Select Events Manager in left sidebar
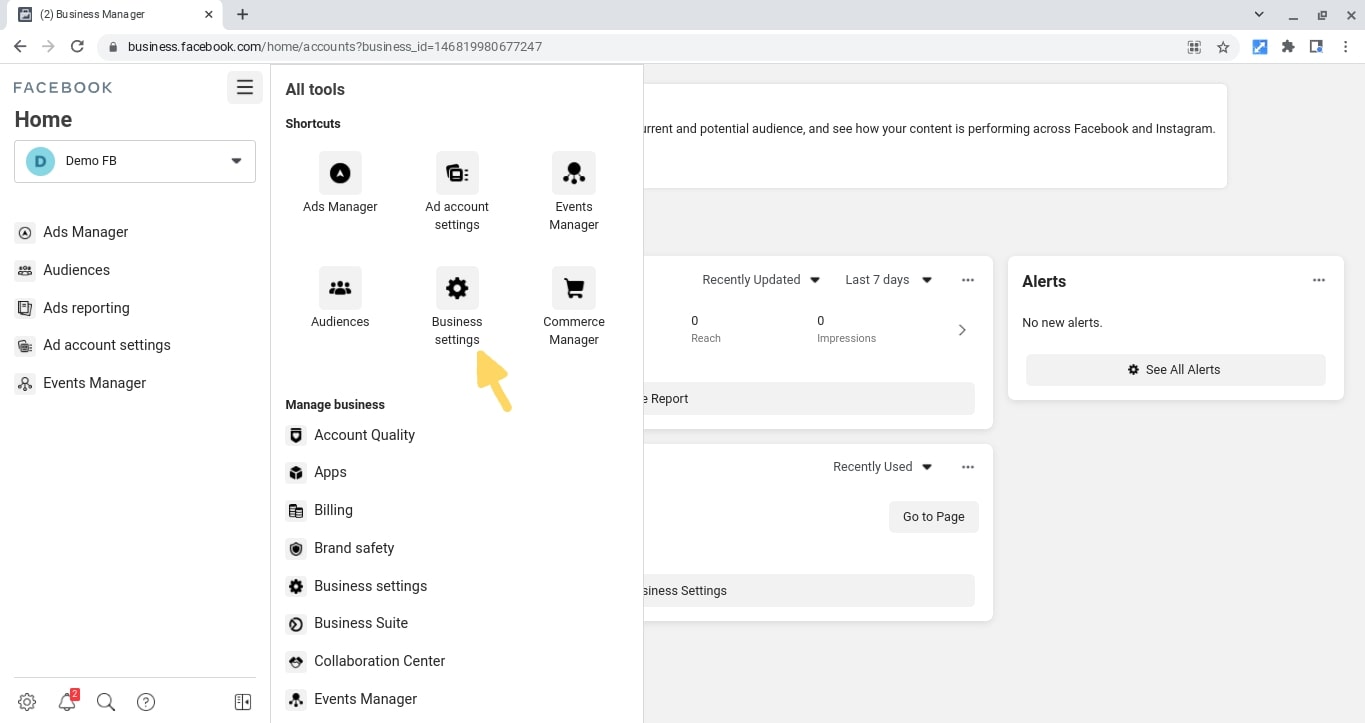This screenshot has height=723, width=1365. click(x=81, y=383)
